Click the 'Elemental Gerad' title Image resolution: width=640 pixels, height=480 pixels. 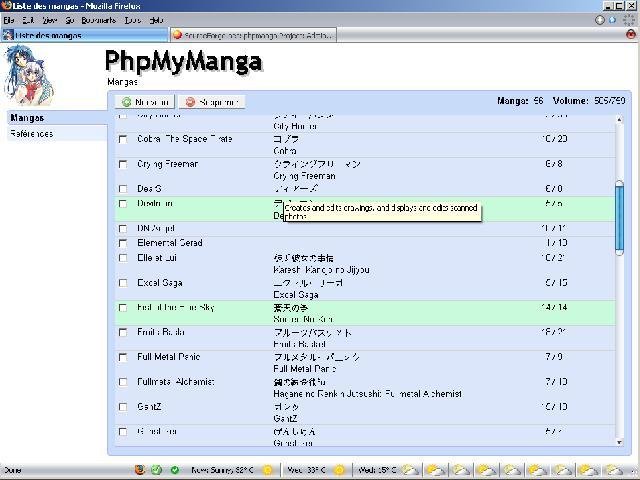click(x=170, y=243)
